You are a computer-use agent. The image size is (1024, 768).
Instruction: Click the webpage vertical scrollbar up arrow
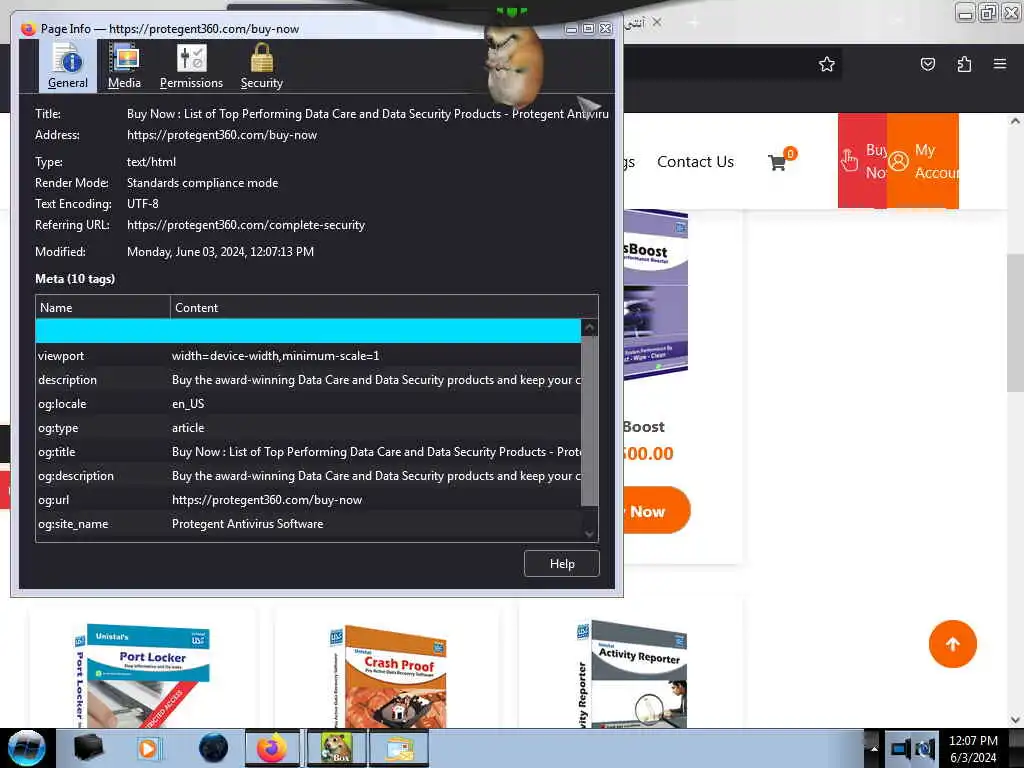click(x=1015, y=121)
